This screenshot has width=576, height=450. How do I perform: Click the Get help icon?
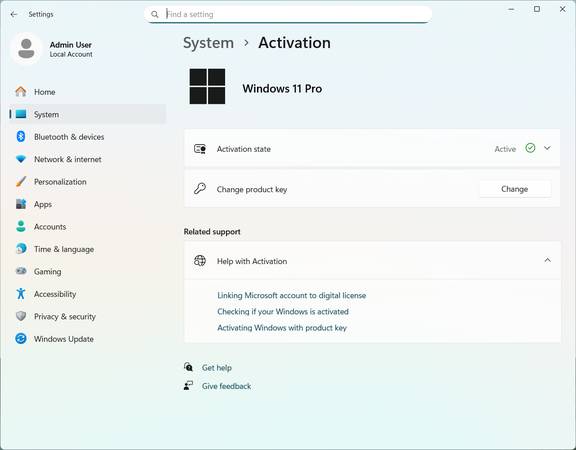pos(188,367)
